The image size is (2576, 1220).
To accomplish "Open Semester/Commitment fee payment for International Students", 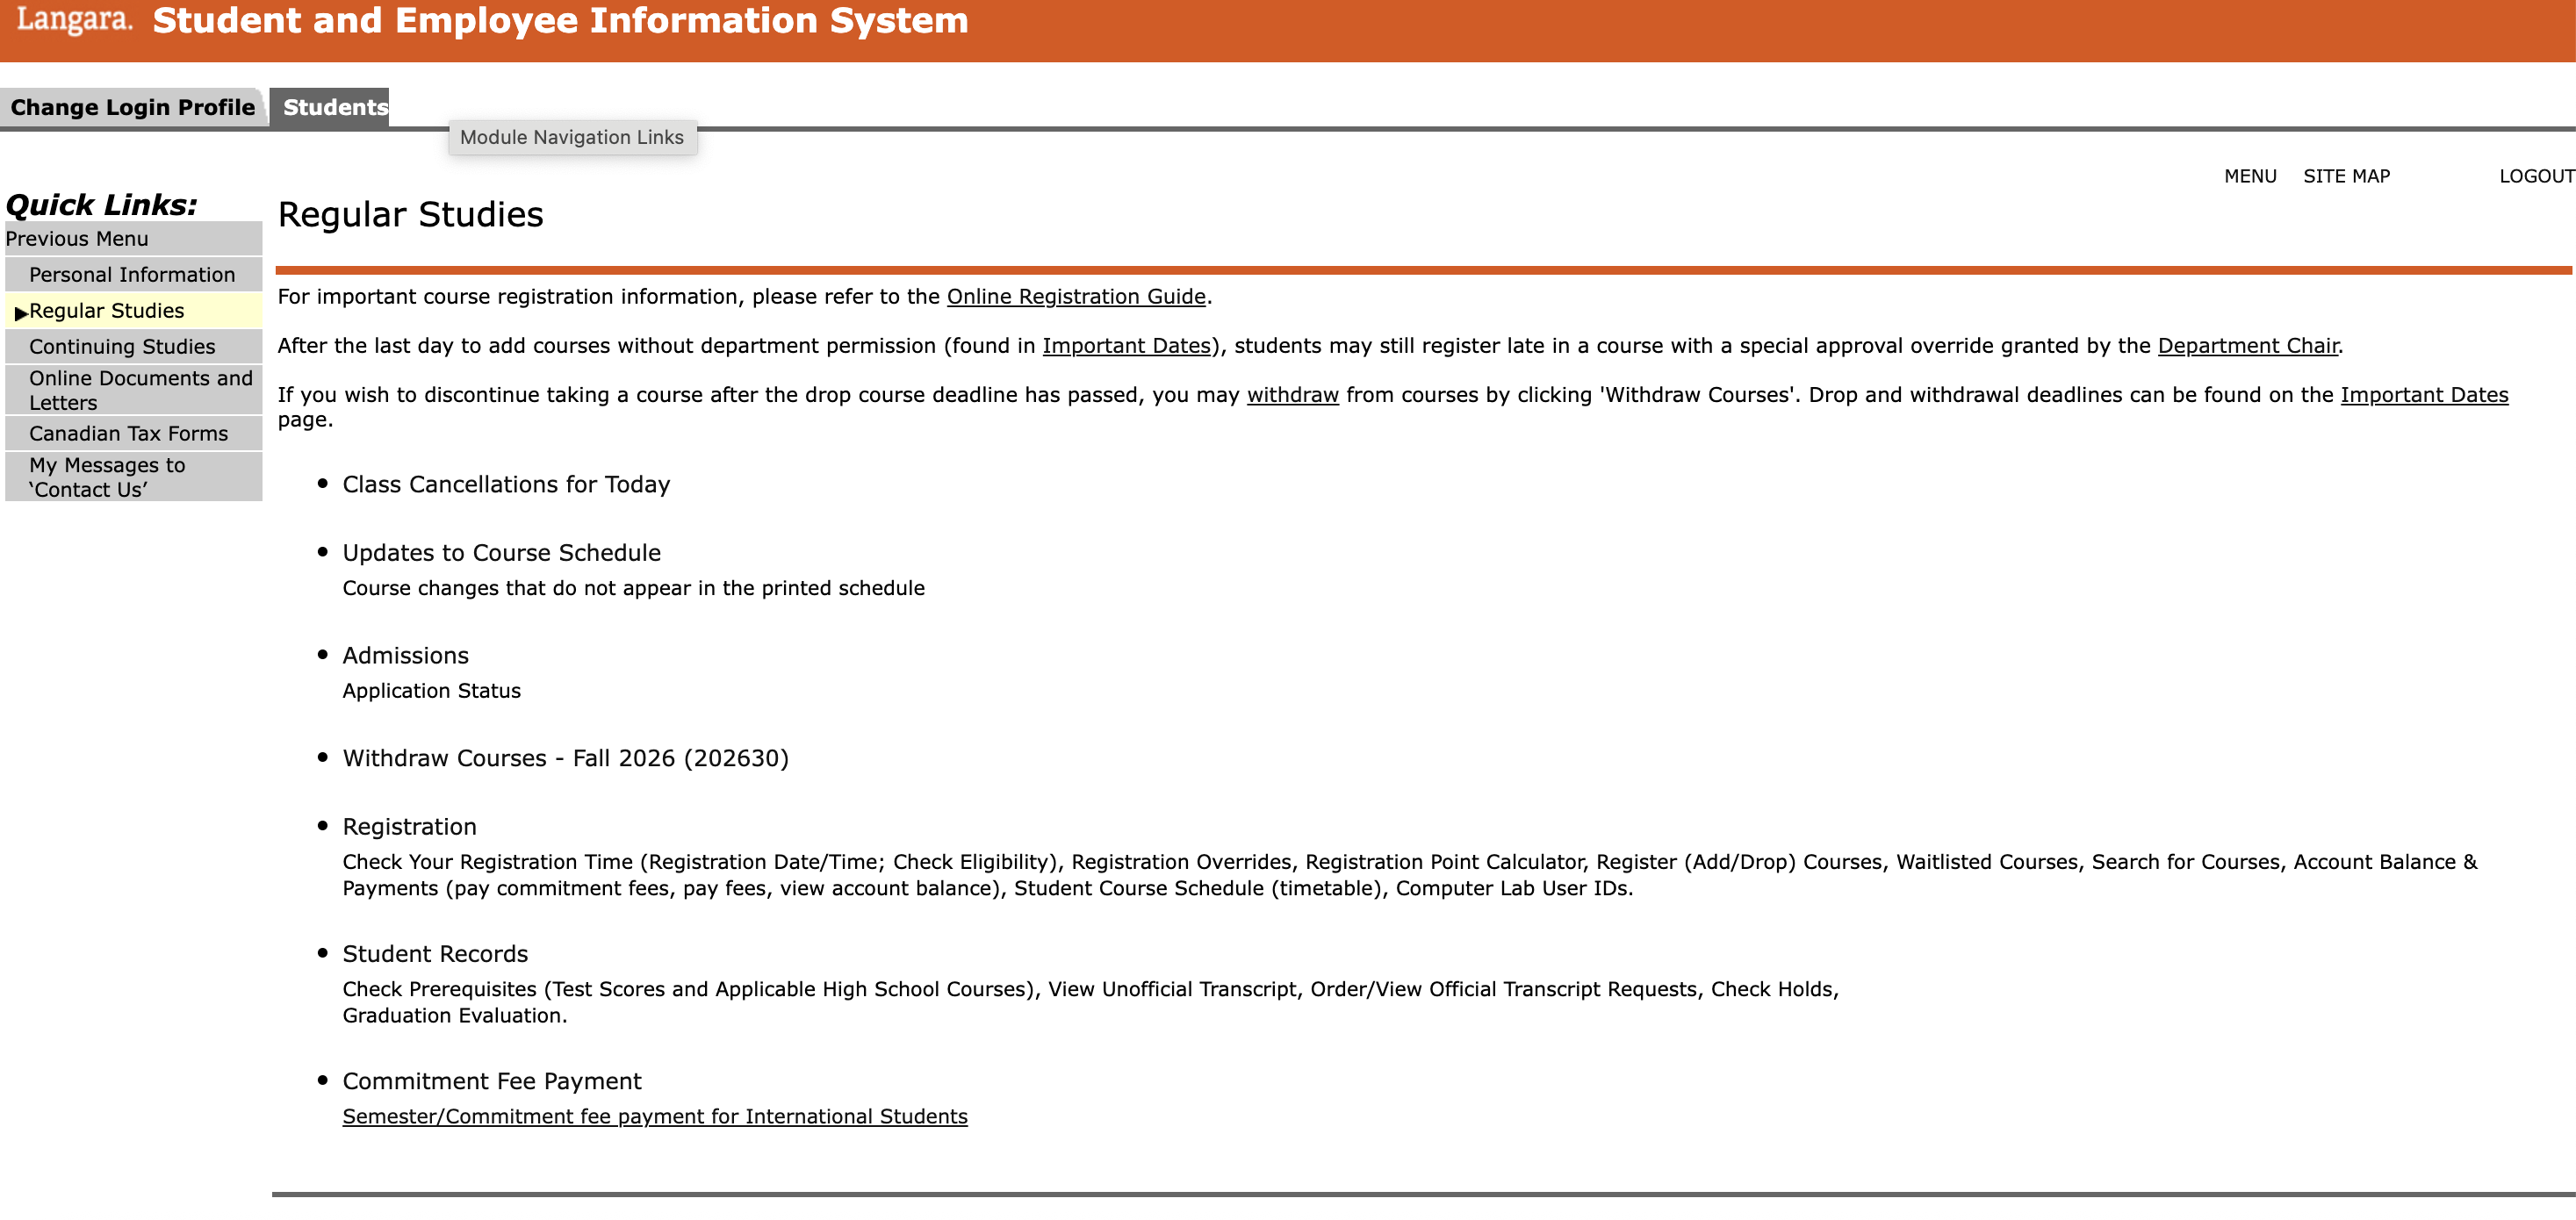I will (x=655, y=1117).
